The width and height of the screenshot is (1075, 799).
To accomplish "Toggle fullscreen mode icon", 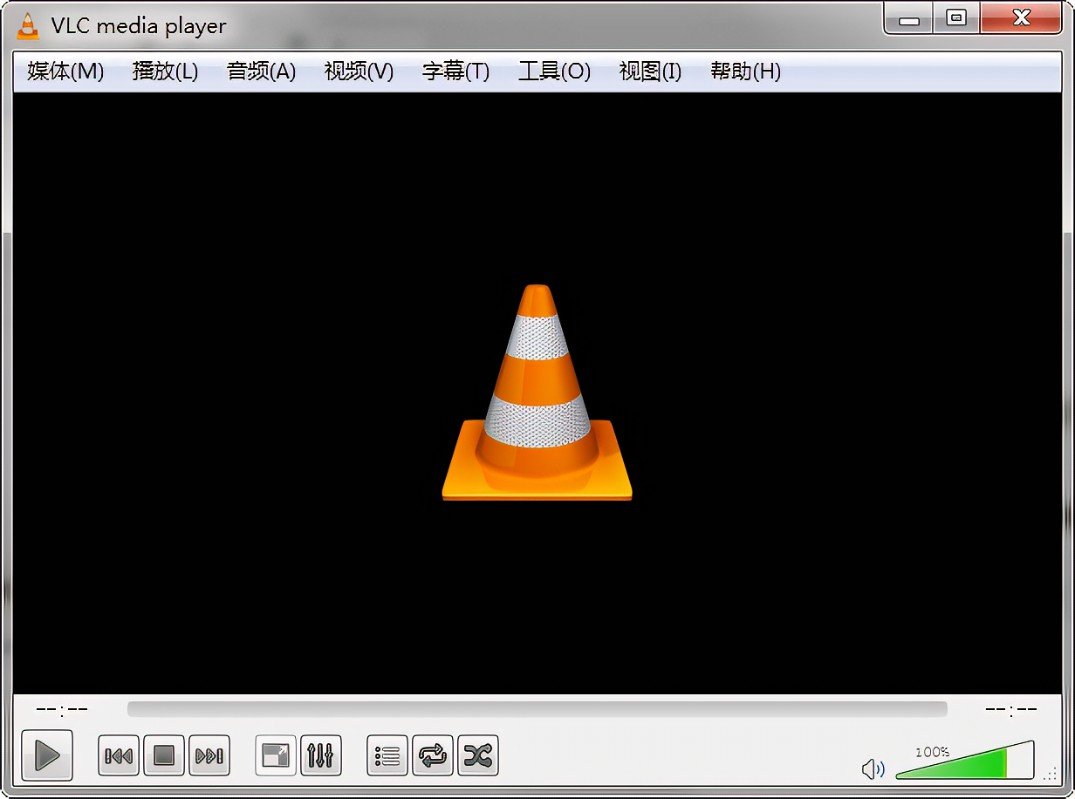I will [x=274, y=756].
